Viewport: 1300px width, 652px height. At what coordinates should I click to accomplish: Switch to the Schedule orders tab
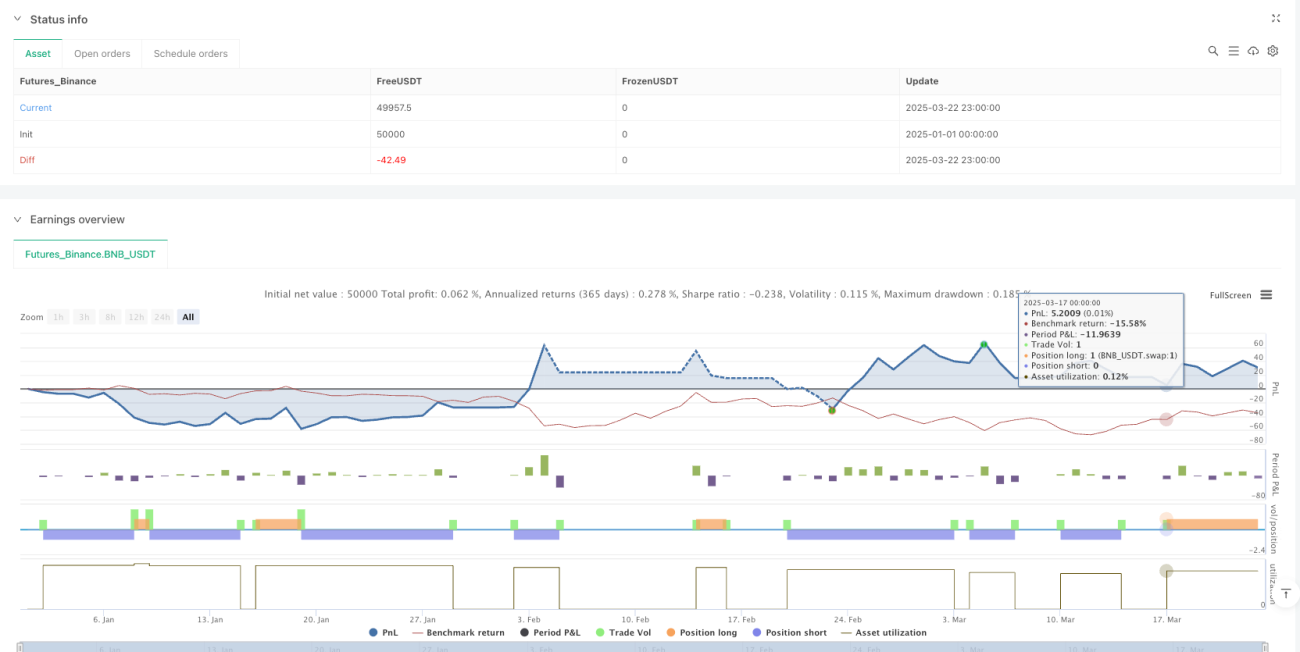click(191, 53)
